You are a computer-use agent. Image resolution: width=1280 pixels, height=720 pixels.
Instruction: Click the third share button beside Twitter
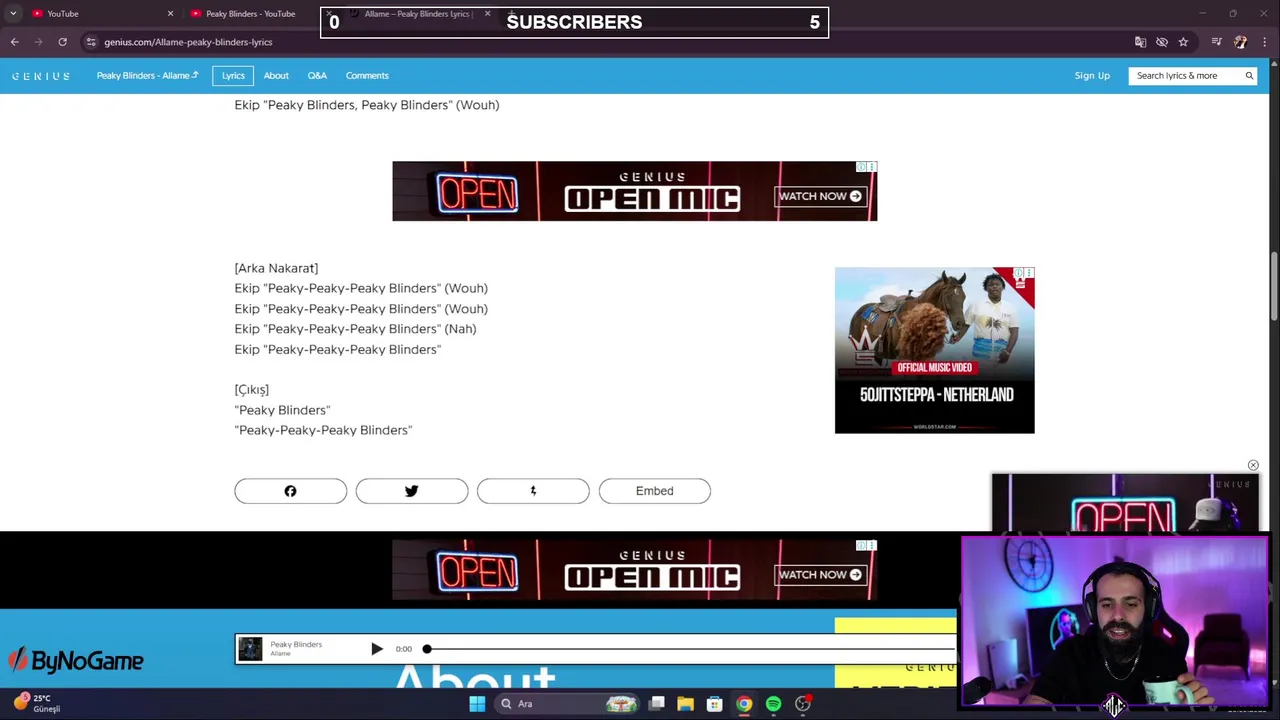point(533,491)
